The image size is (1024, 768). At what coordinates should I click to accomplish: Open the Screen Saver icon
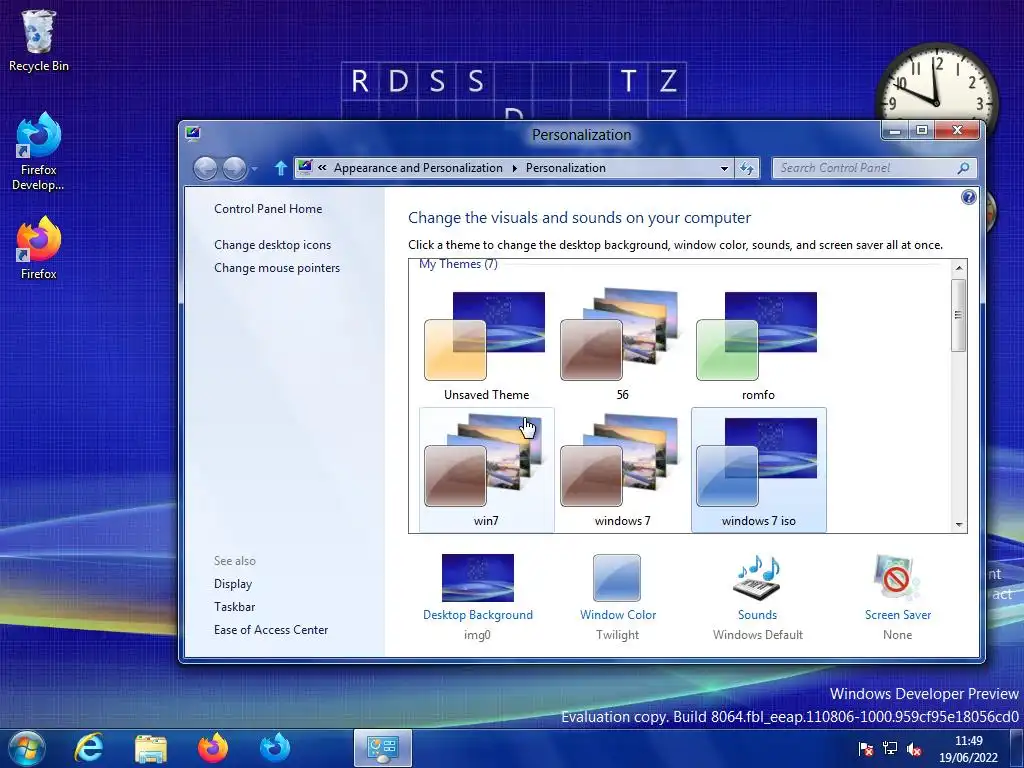coord(897,578)
